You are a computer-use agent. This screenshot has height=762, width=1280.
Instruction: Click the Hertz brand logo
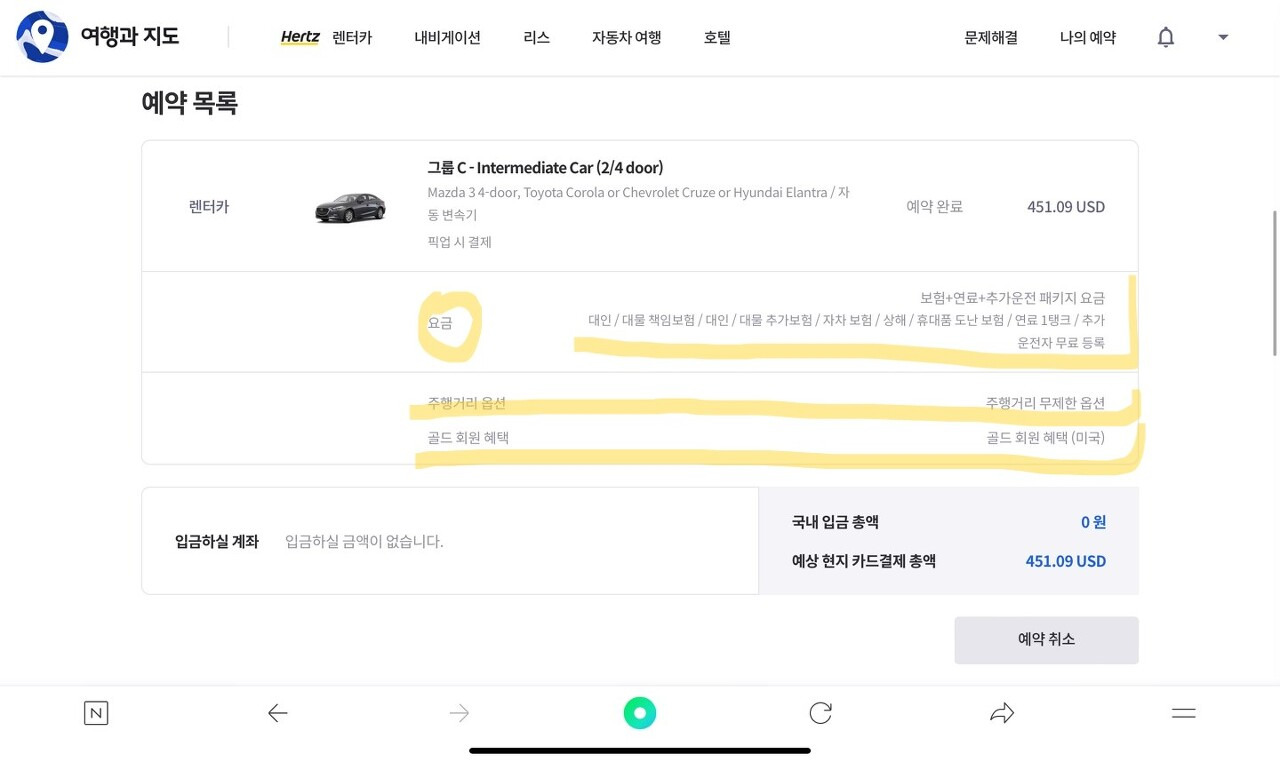[x=299, y=37]
